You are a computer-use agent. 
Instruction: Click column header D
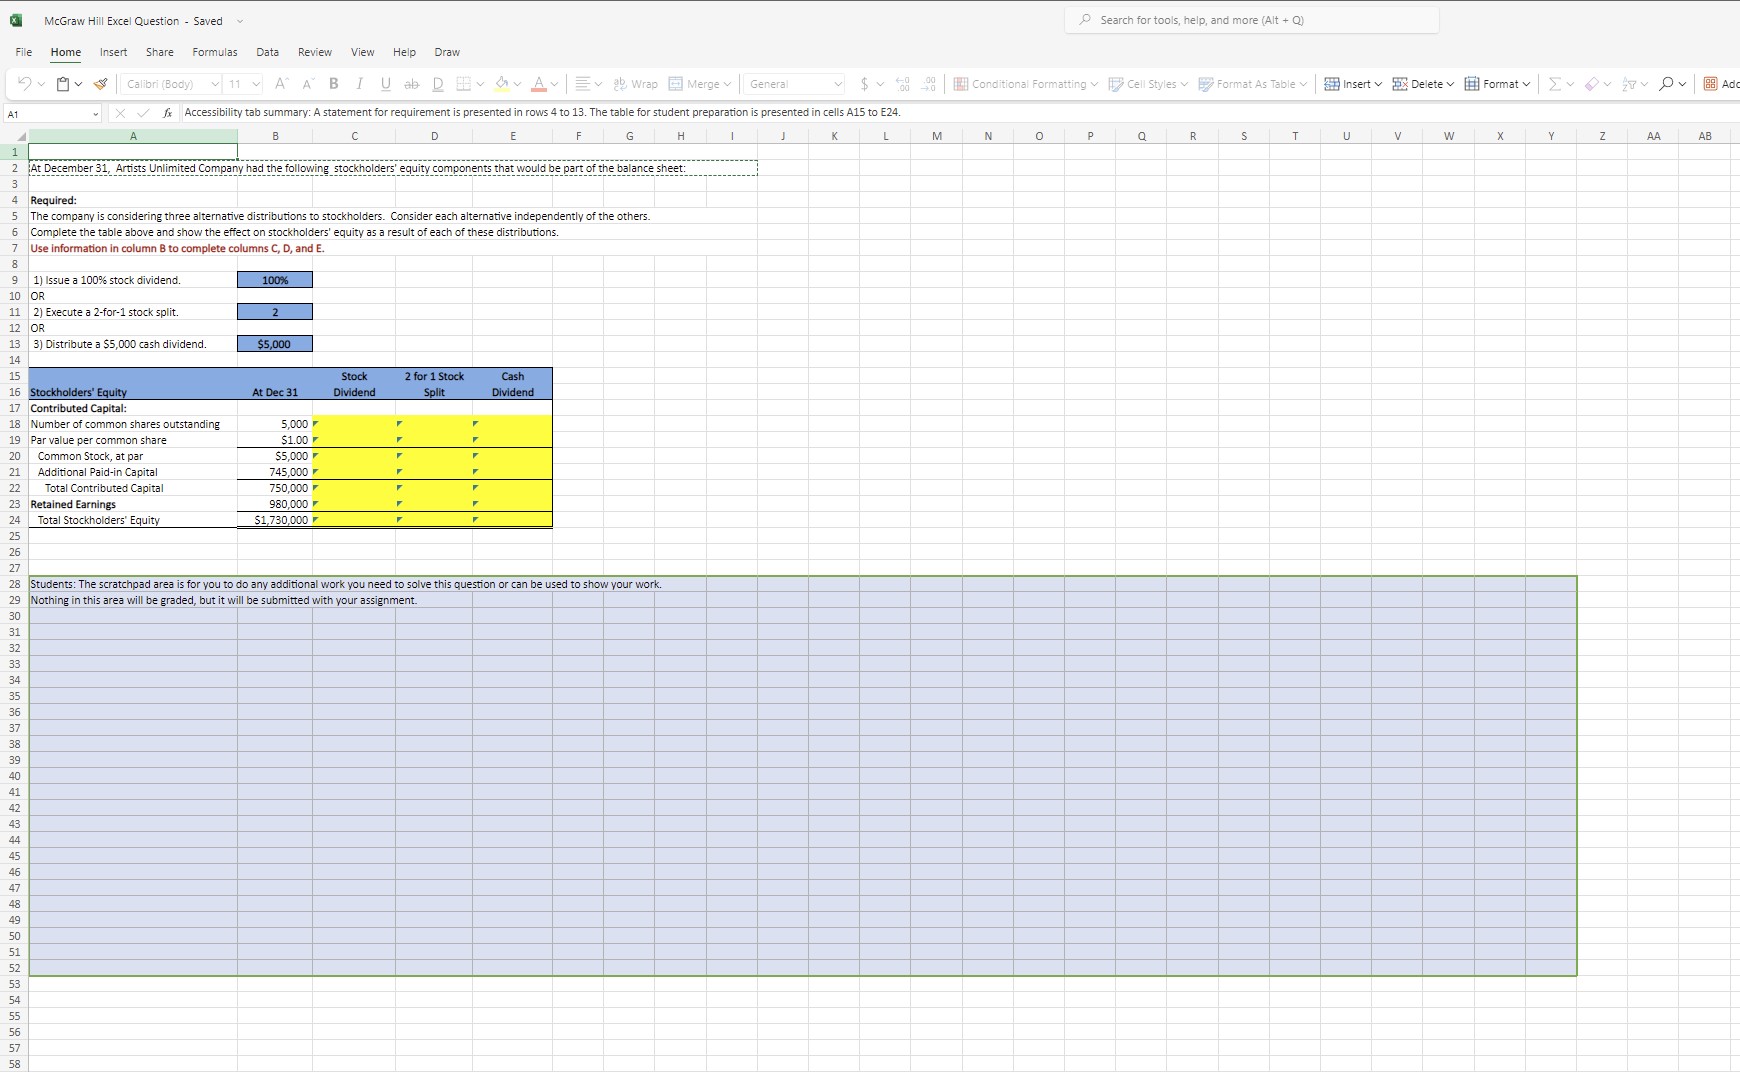434,136
